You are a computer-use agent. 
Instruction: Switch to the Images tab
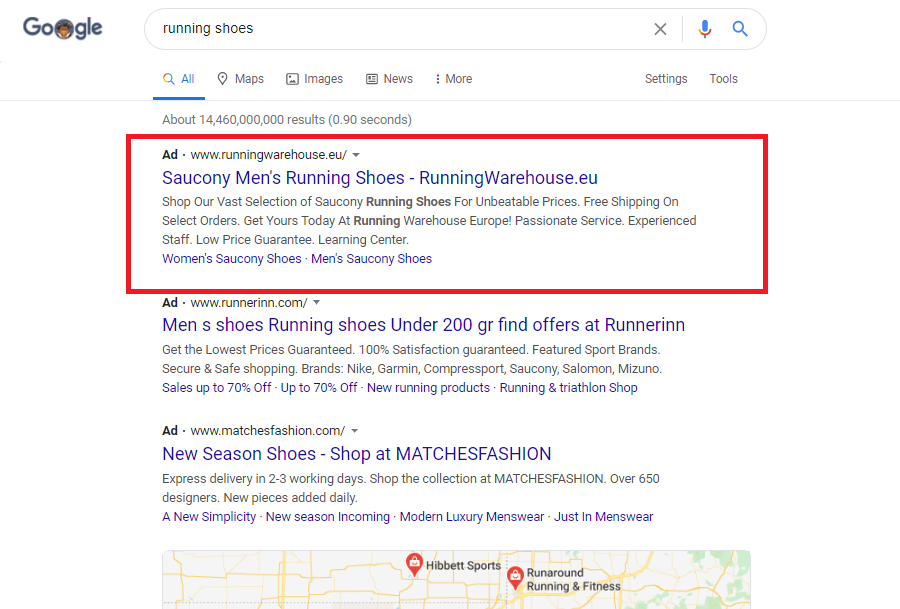pos(315,79)
